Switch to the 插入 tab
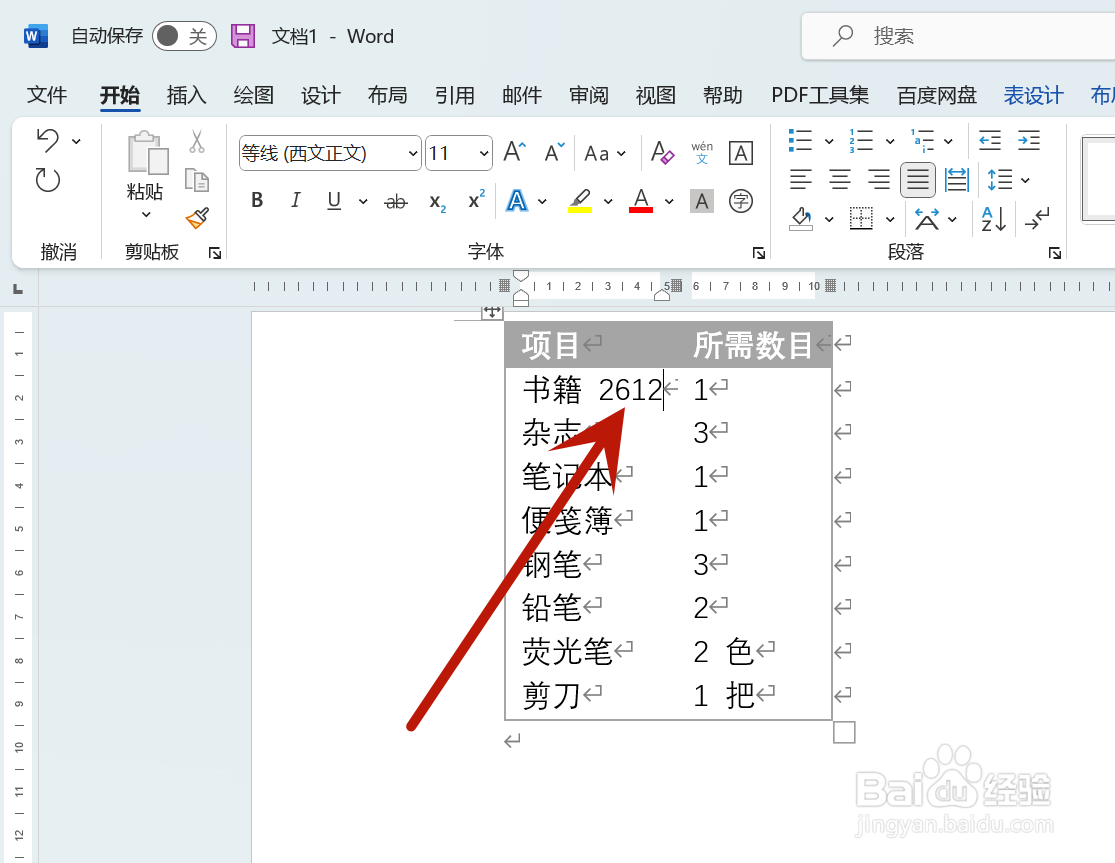The height and width of the screenshot is (863, 1115). (186, 95)
